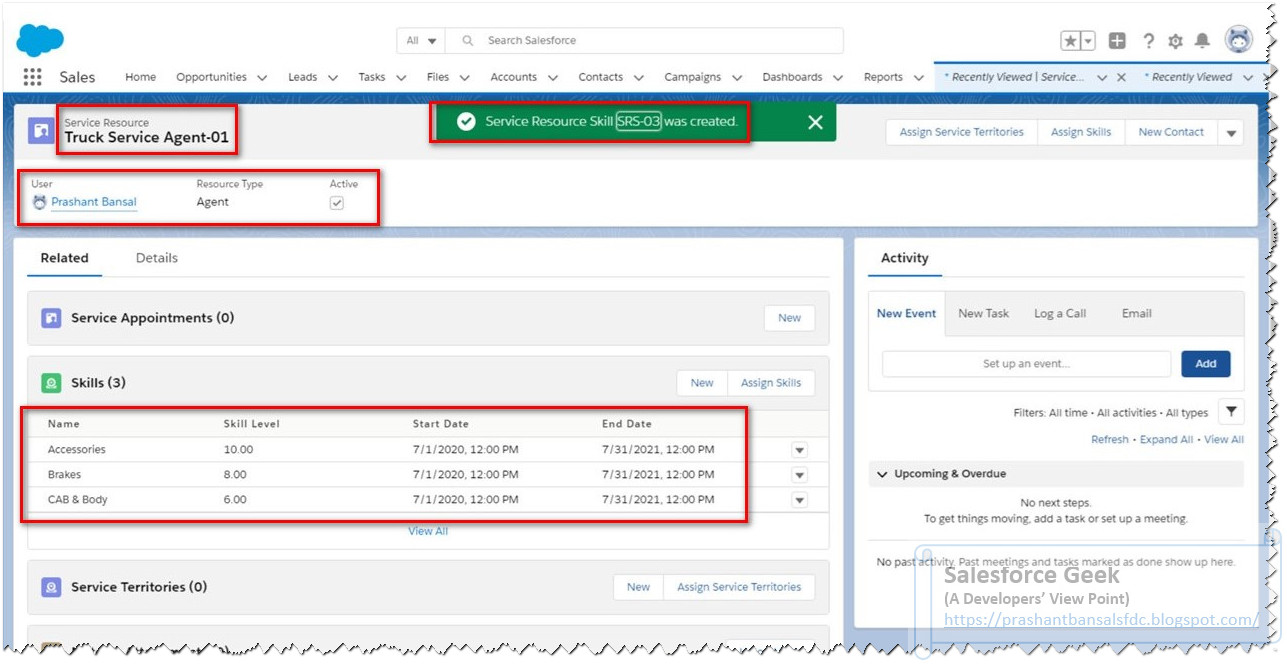Expand the Opportunities tab chevron
Image resolution: width=1287 pixels, height=664 pixels.
[x=262, y=77]
